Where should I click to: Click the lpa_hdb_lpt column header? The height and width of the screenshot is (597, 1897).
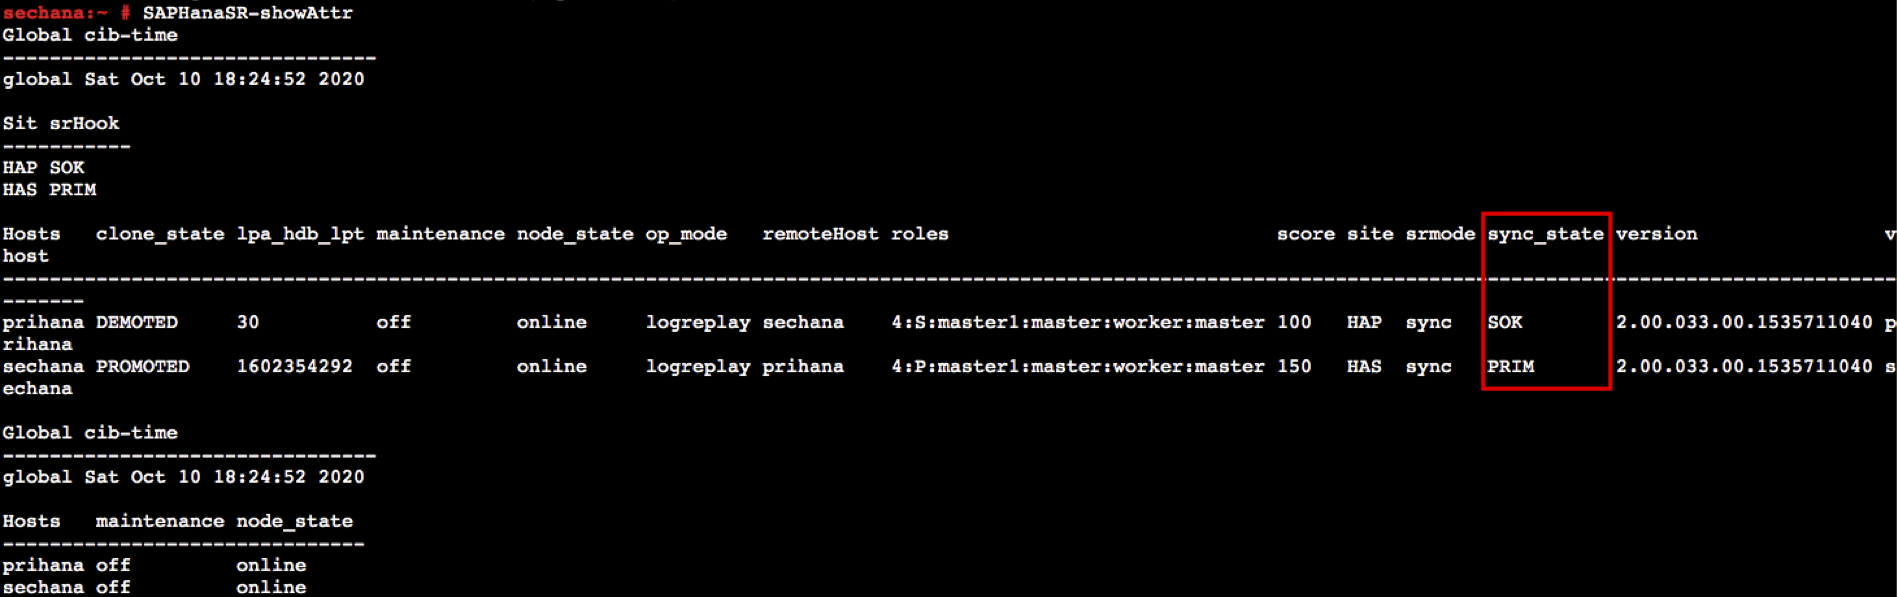(x=300, y=234)
